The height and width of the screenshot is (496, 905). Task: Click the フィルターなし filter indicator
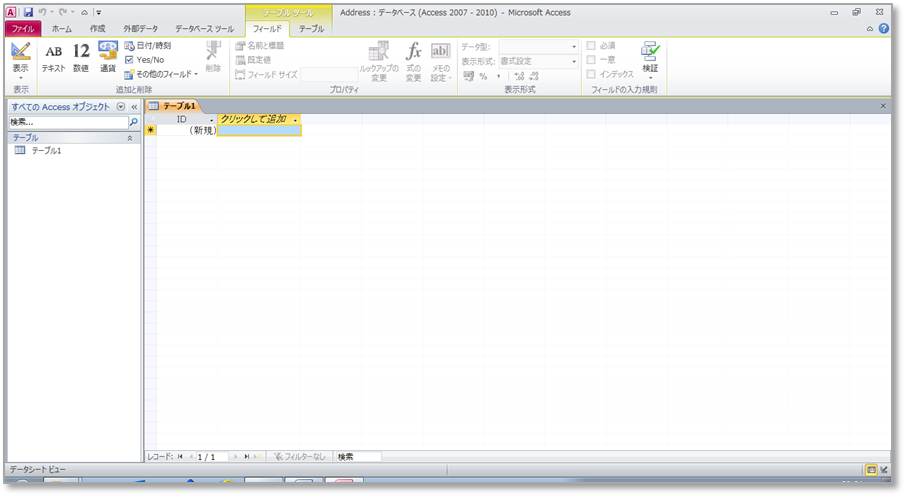pos(299,457)
